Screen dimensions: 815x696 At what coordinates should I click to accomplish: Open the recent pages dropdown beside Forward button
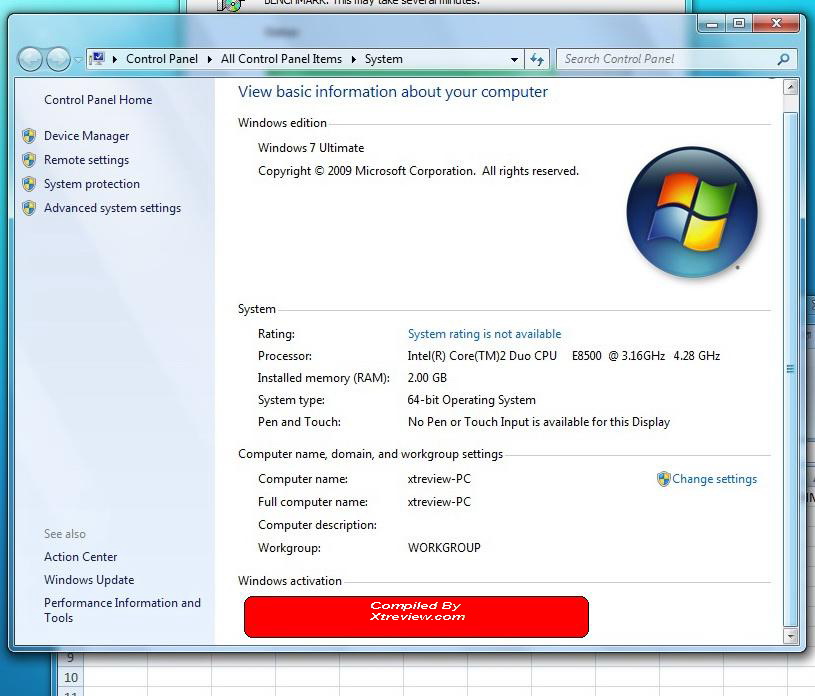(78, 60)
